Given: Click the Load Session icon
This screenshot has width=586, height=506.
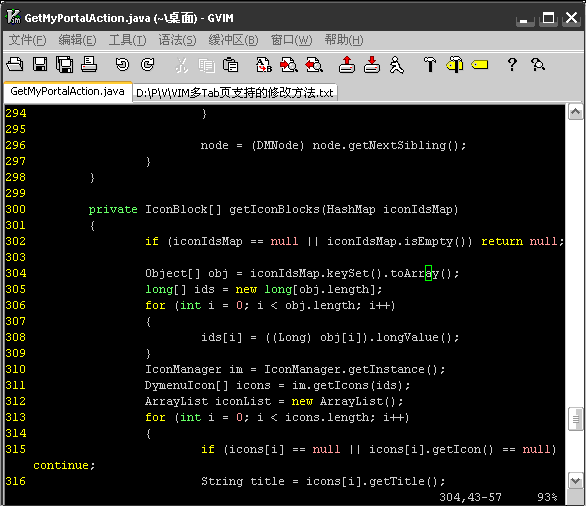Looking at the screenshot, I should pyautogui.click(x=347, y=65).
